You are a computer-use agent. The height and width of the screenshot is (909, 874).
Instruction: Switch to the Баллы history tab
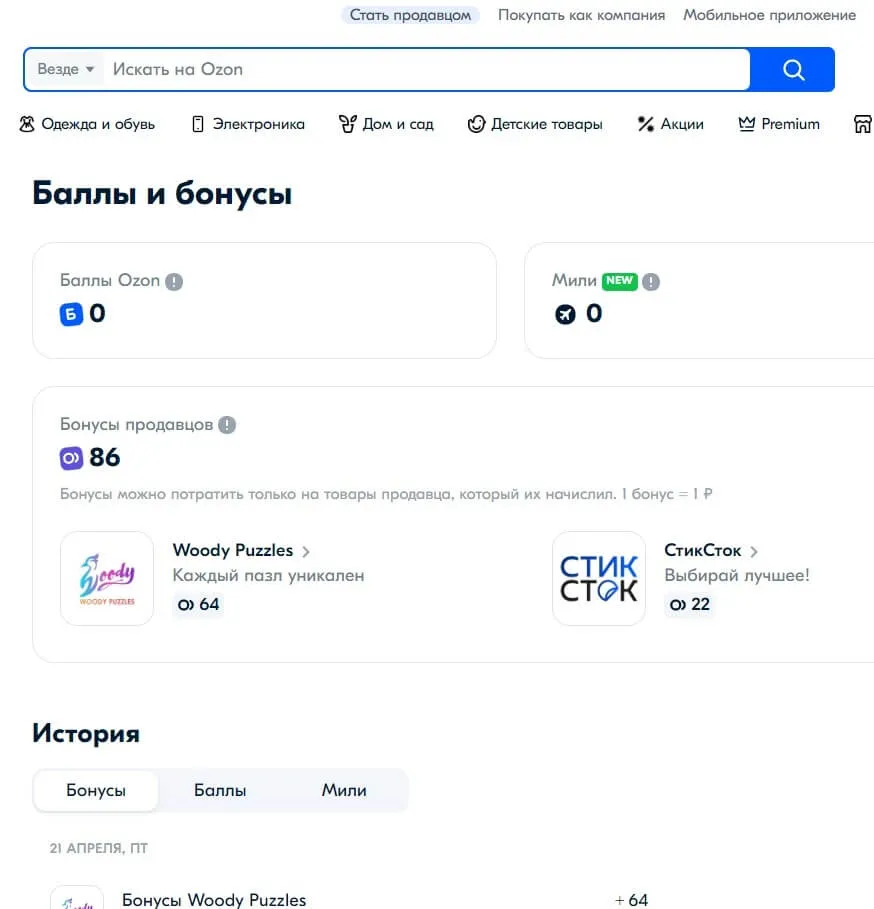219,790
